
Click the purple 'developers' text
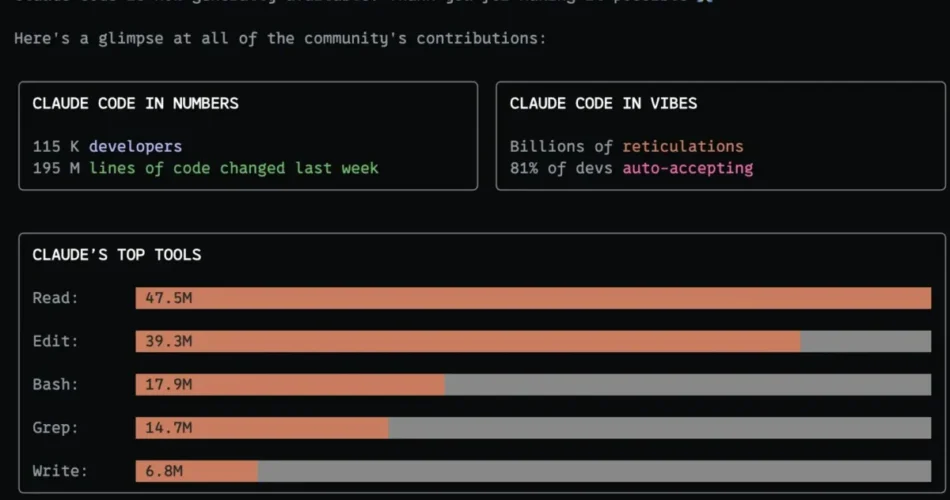(x=135, y=146)
